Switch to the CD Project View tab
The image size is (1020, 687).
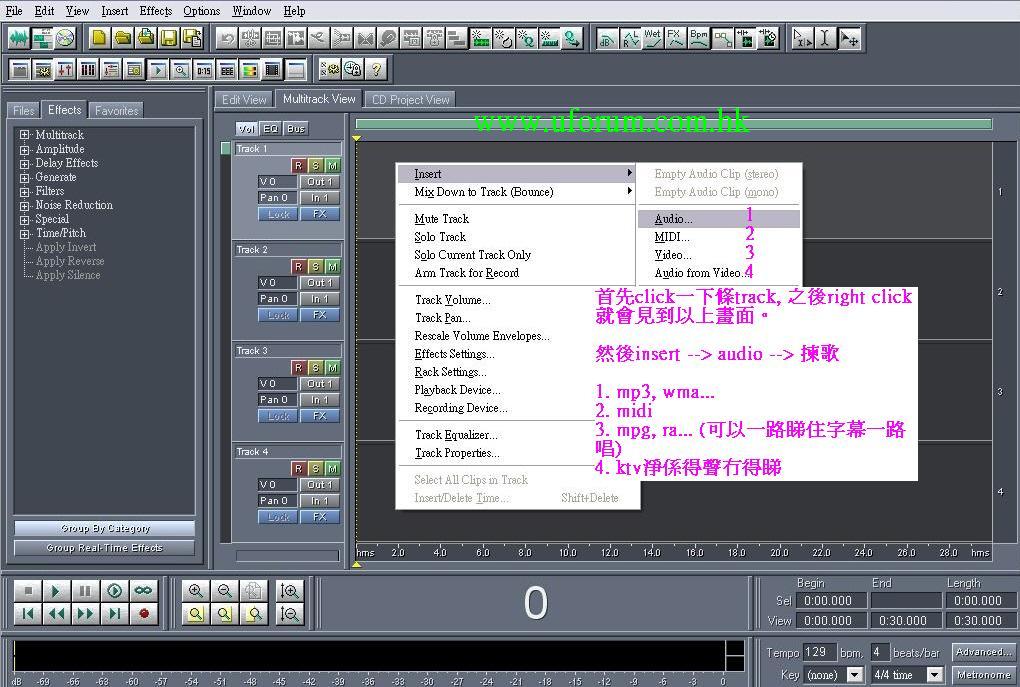tap(410, 100)
